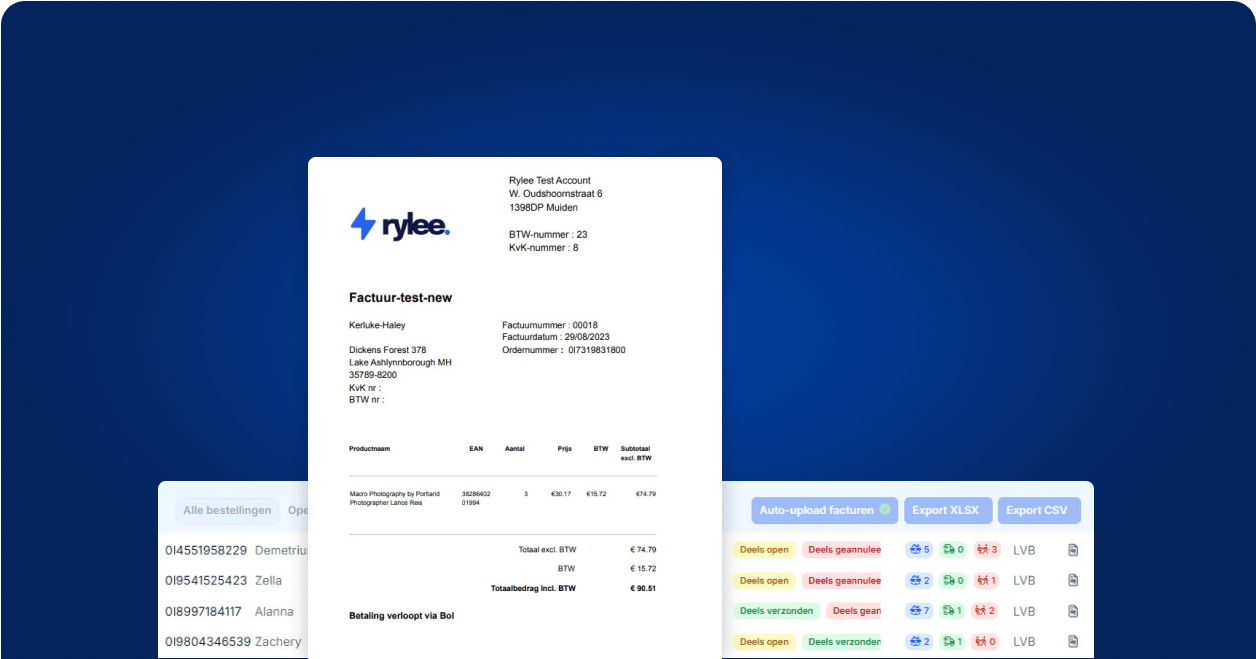
Task: Click blue box badge showing 5
Action: point(919,550)
